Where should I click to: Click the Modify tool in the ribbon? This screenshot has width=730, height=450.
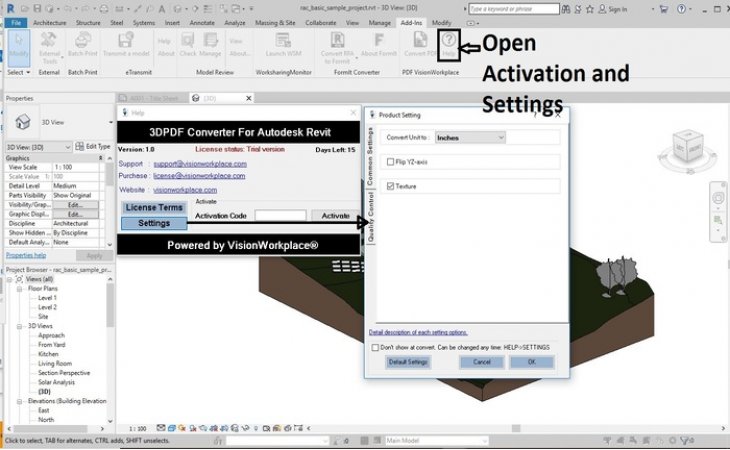pos(19,47)
